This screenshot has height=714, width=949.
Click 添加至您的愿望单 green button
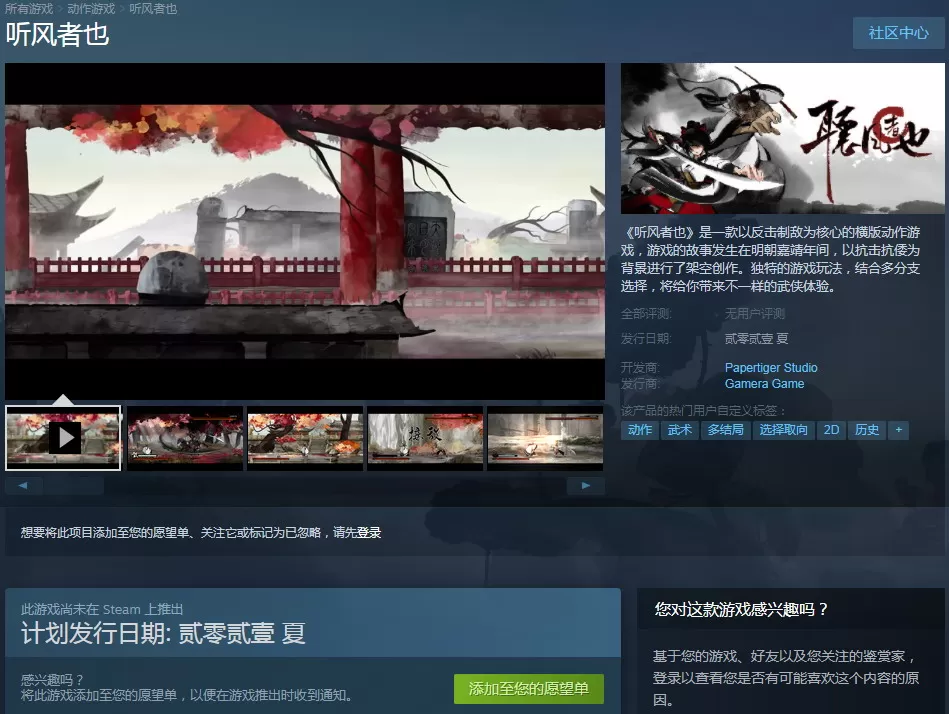528,689
